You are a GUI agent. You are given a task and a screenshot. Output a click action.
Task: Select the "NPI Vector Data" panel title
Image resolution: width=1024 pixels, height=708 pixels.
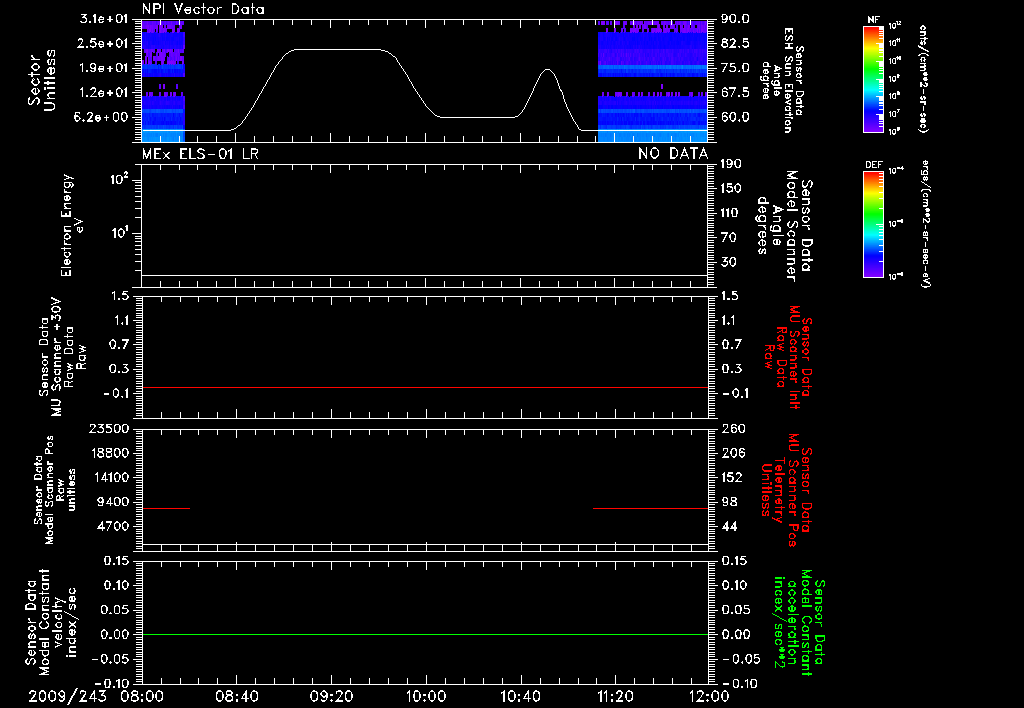point(203,9)
